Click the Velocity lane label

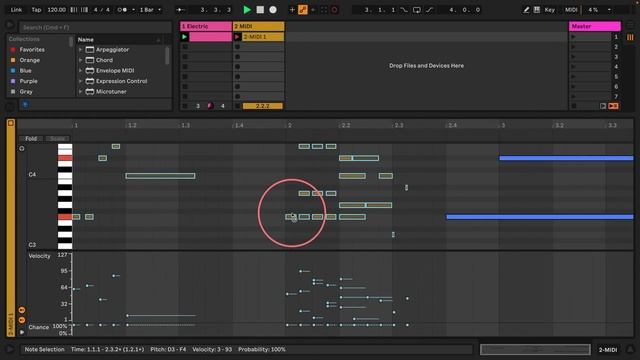[39, 256]
